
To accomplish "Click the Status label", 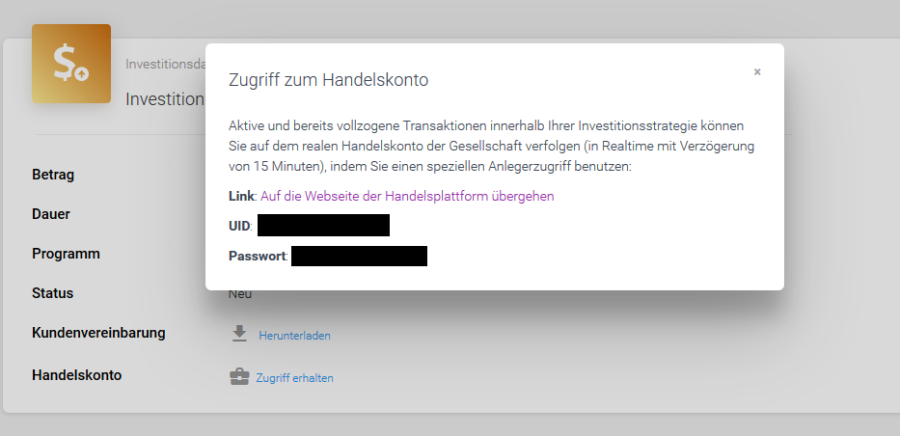I will [53, 293].
